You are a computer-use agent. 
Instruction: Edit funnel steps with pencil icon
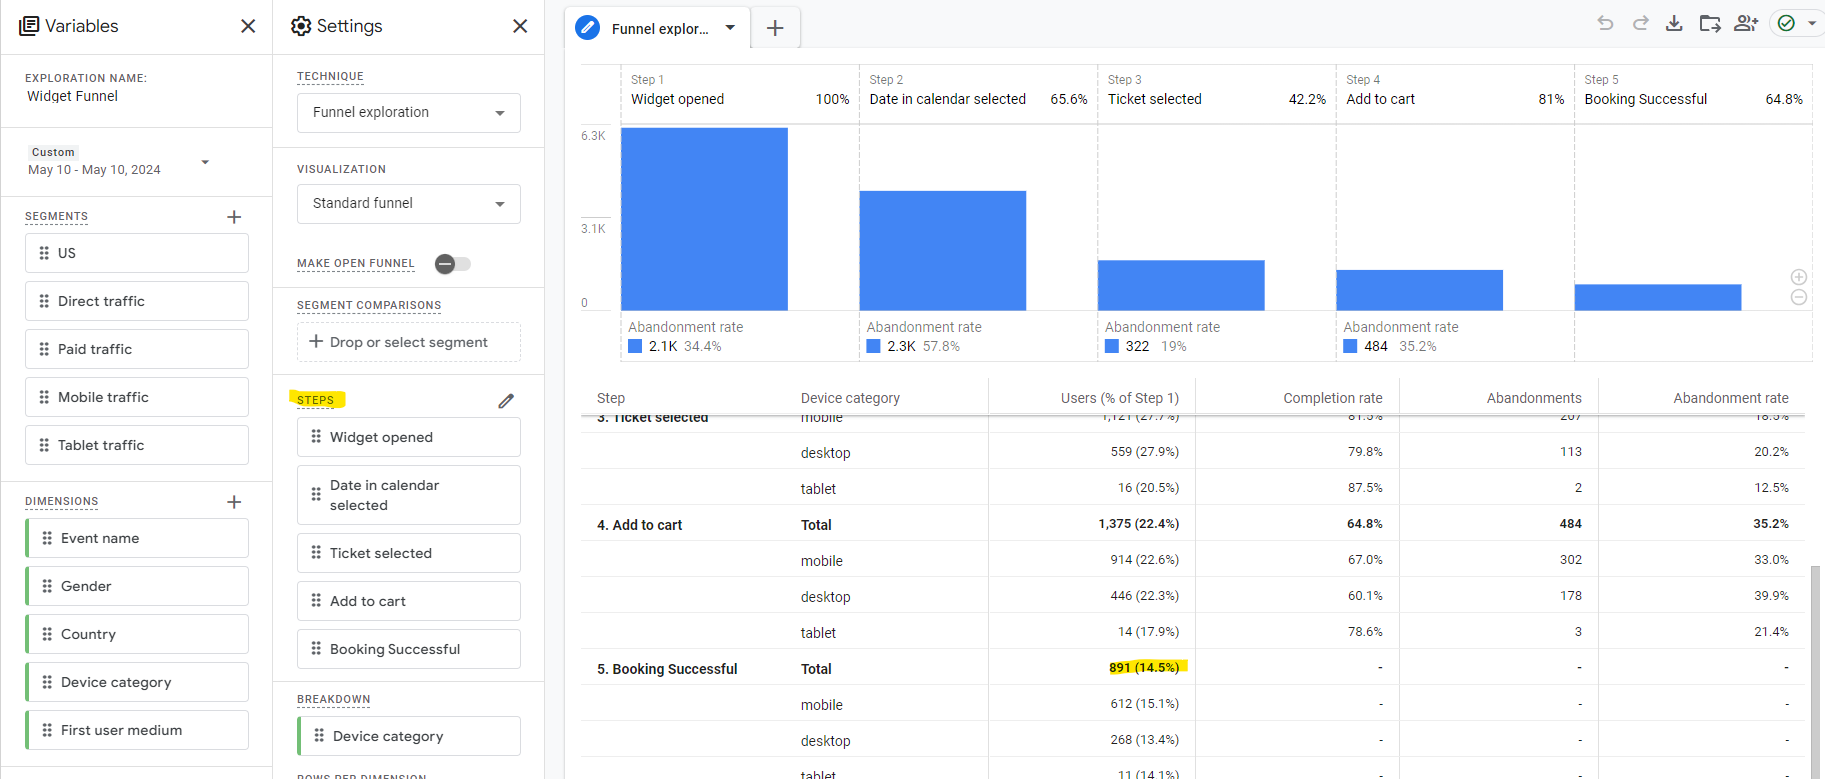click(506, 401)
